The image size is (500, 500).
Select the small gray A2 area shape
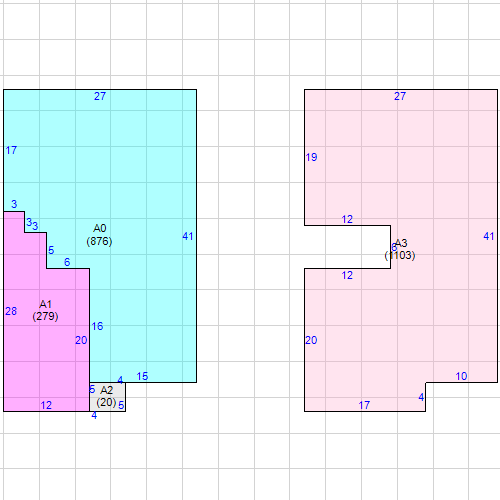[107, 397]
